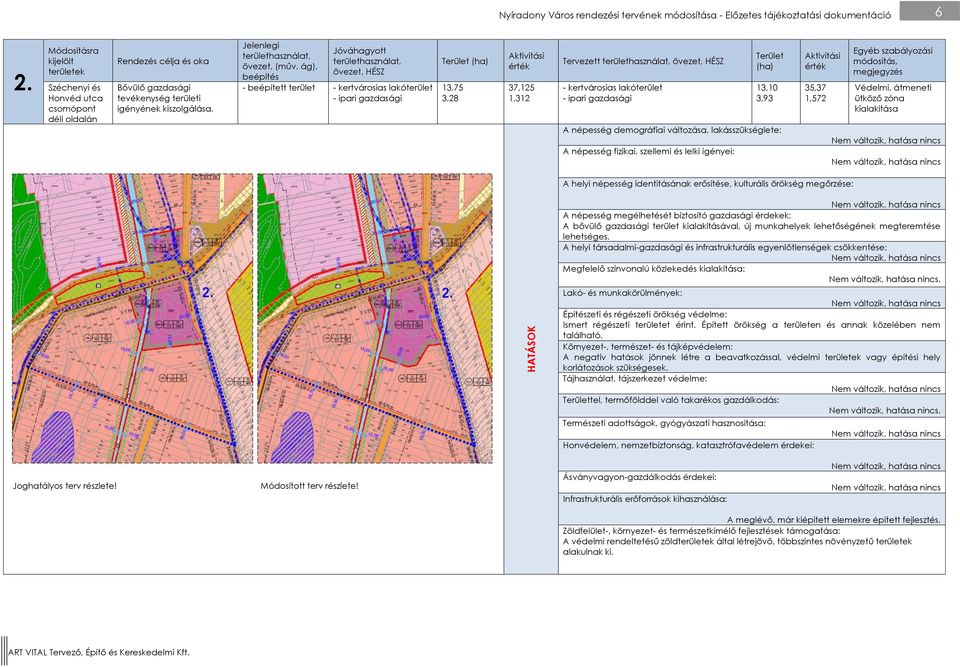Select the activity value "37,125"
The image size is (960, 667).
[521, 88]
